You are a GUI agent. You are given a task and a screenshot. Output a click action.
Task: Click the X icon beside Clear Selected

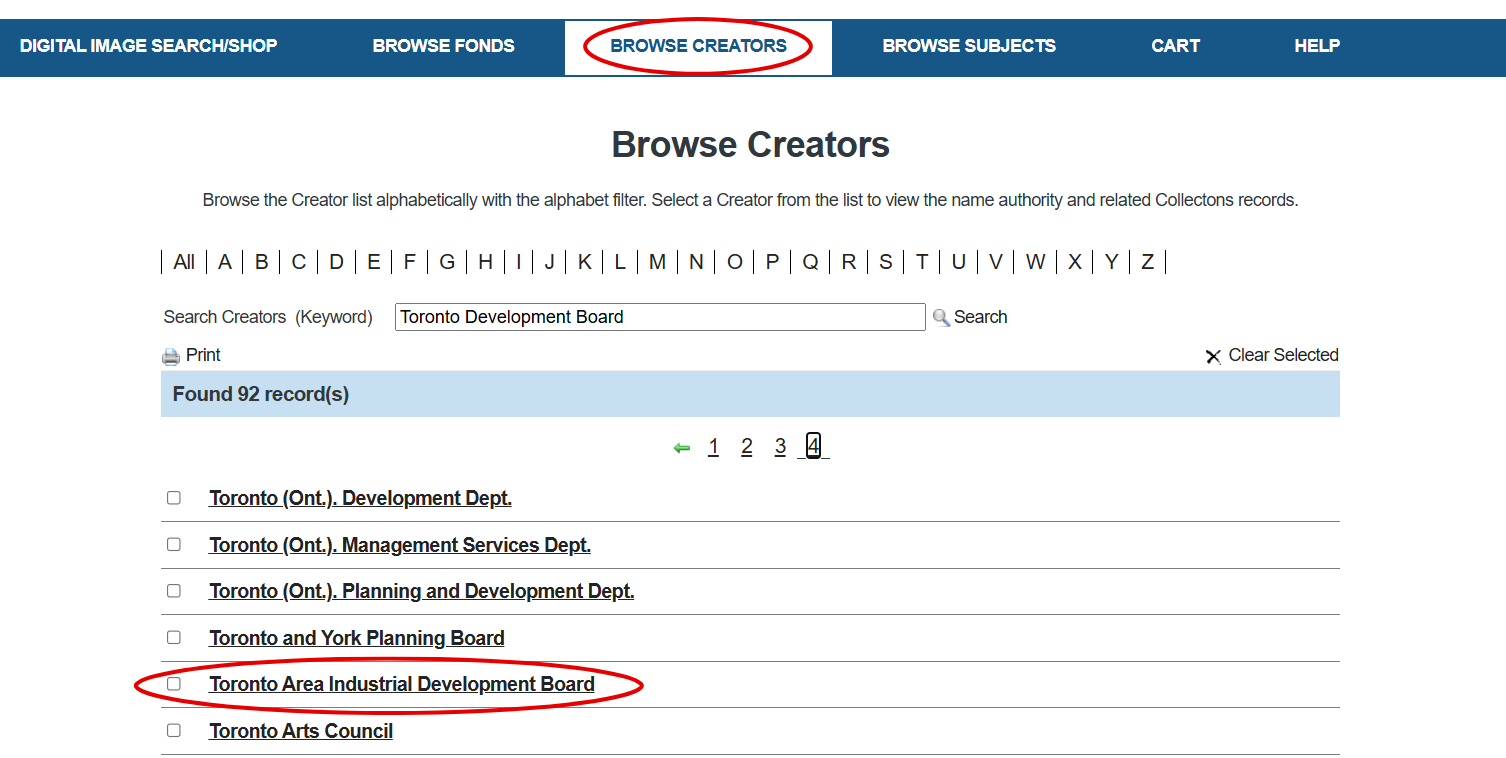coord(1213,356)
